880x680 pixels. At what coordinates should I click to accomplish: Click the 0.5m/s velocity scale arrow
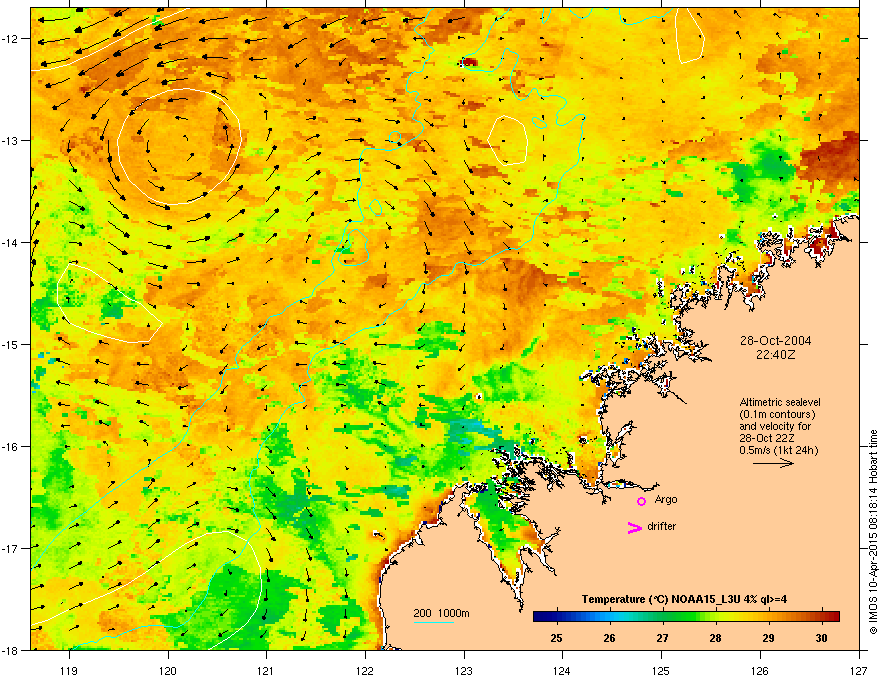[x=773, y=463]
